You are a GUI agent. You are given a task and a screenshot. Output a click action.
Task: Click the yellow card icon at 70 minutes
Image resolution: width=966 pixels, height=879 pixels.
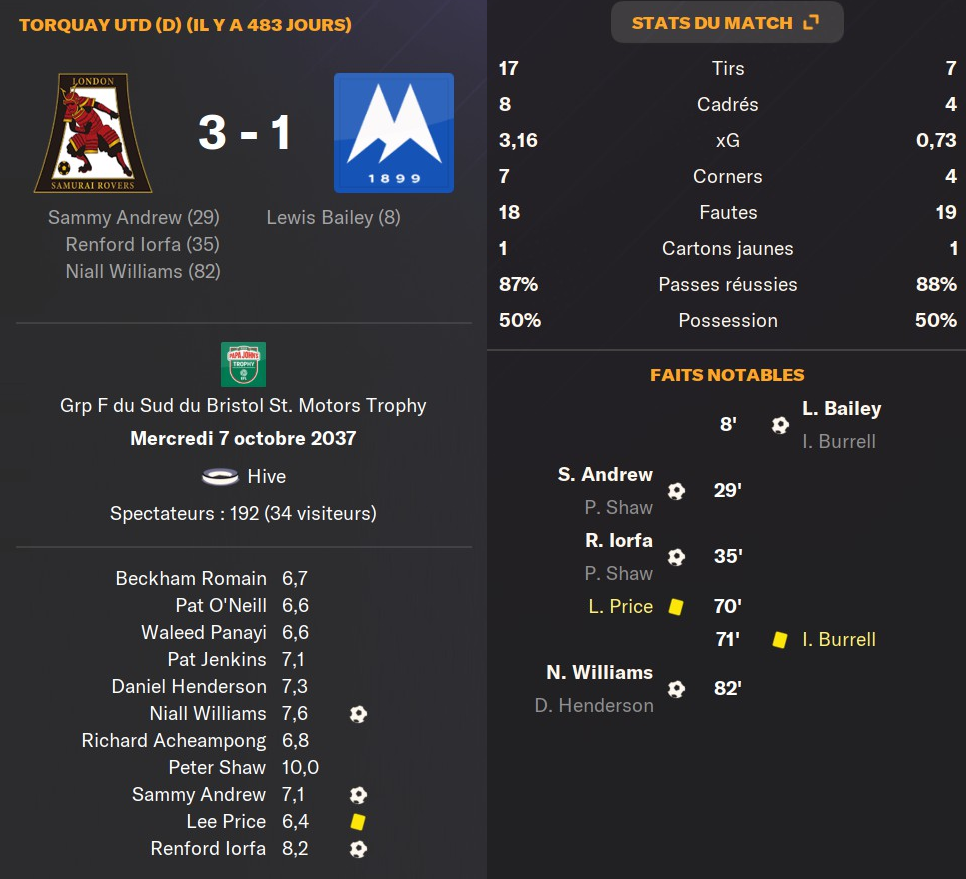coord(676,607)
